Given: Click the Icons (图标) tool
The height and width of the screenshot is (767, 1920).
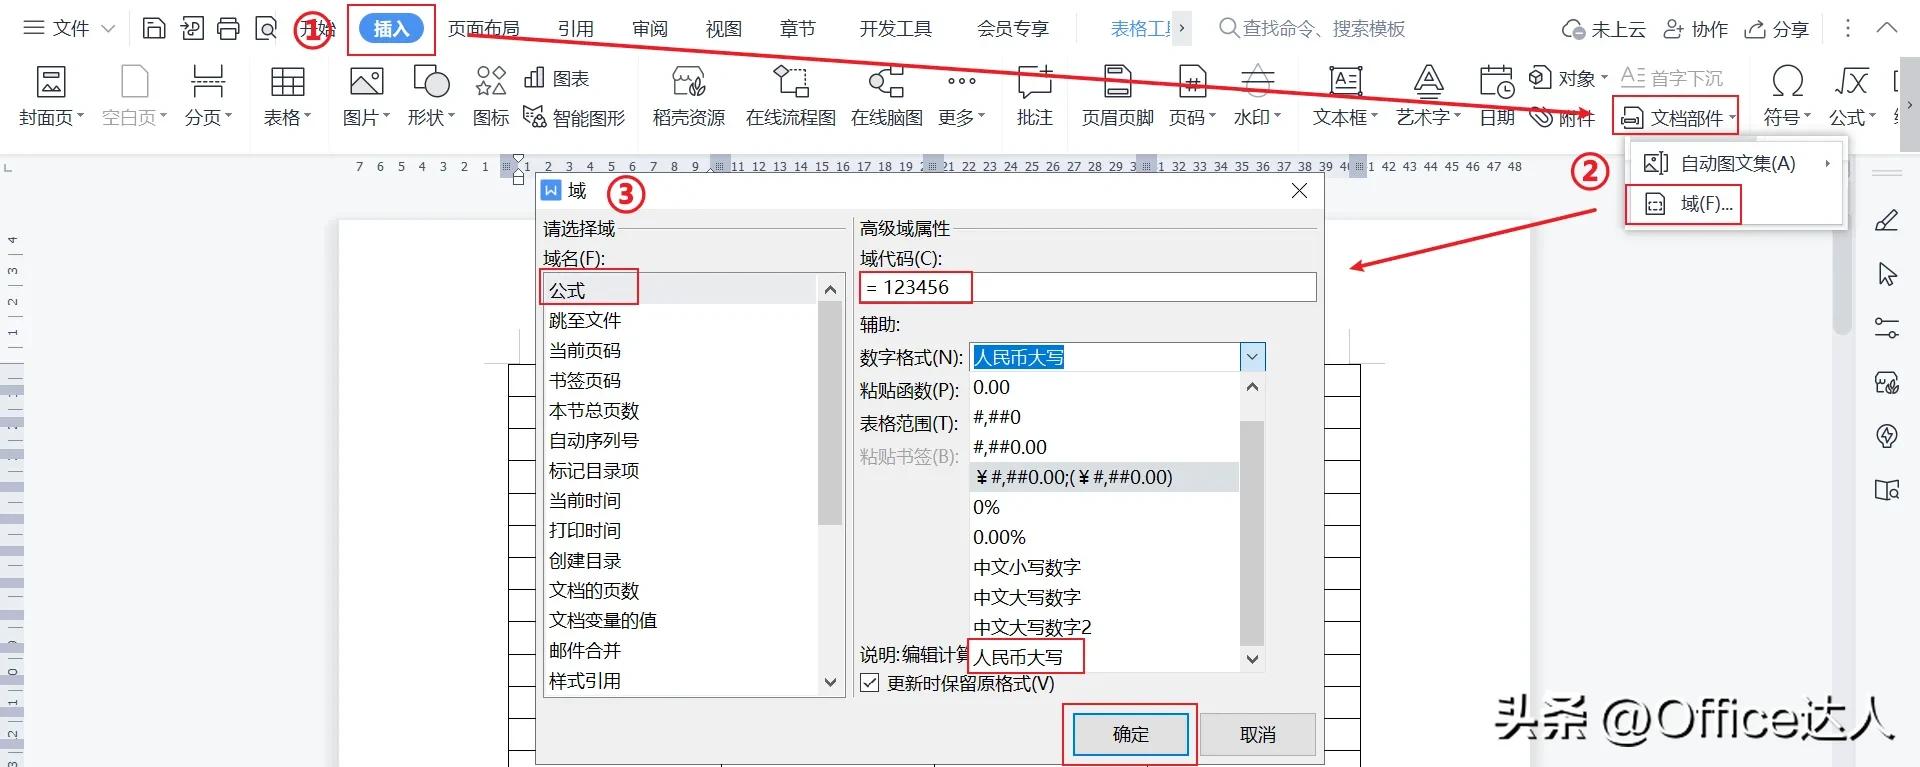Looking at the screenshot, I should [491, 96].
